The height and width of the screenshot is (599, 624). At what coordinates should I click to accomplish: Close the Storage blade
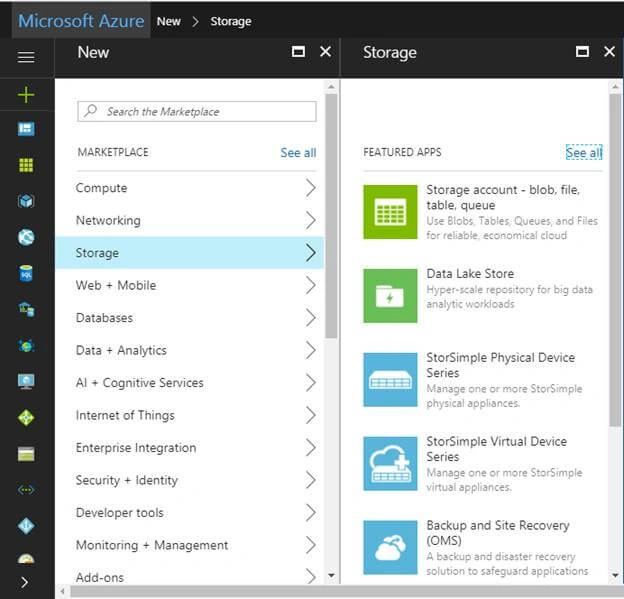click(609, 52)
